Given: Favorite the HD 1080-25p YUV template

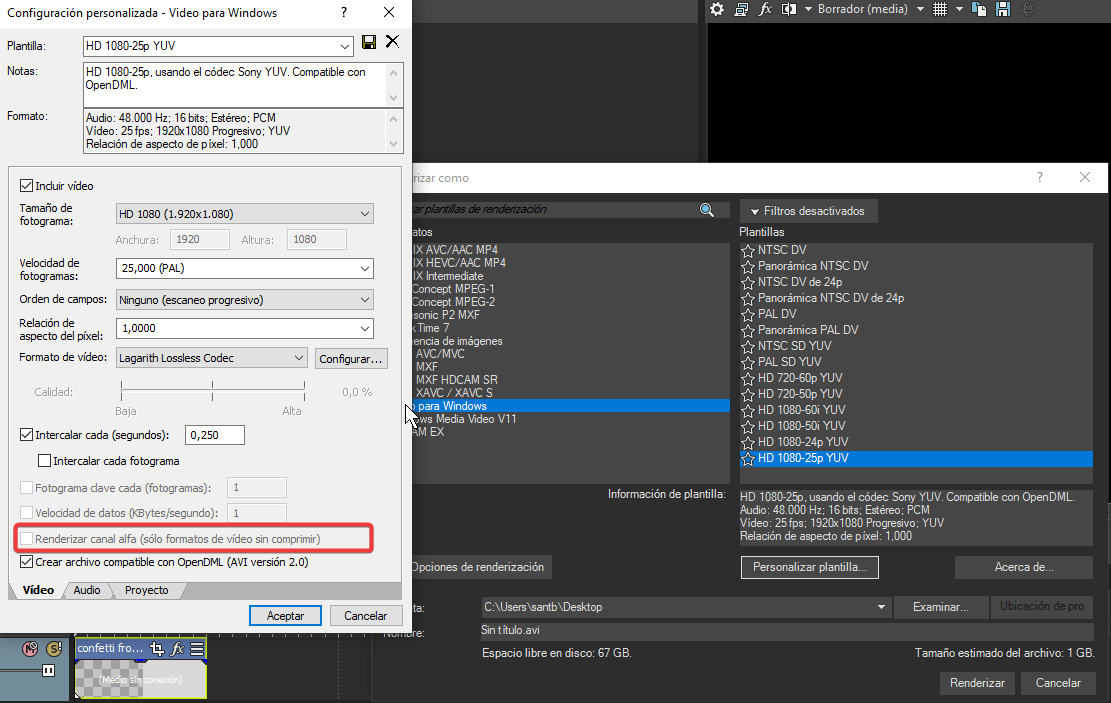Looking at the screenshot, I should point(748,459).
